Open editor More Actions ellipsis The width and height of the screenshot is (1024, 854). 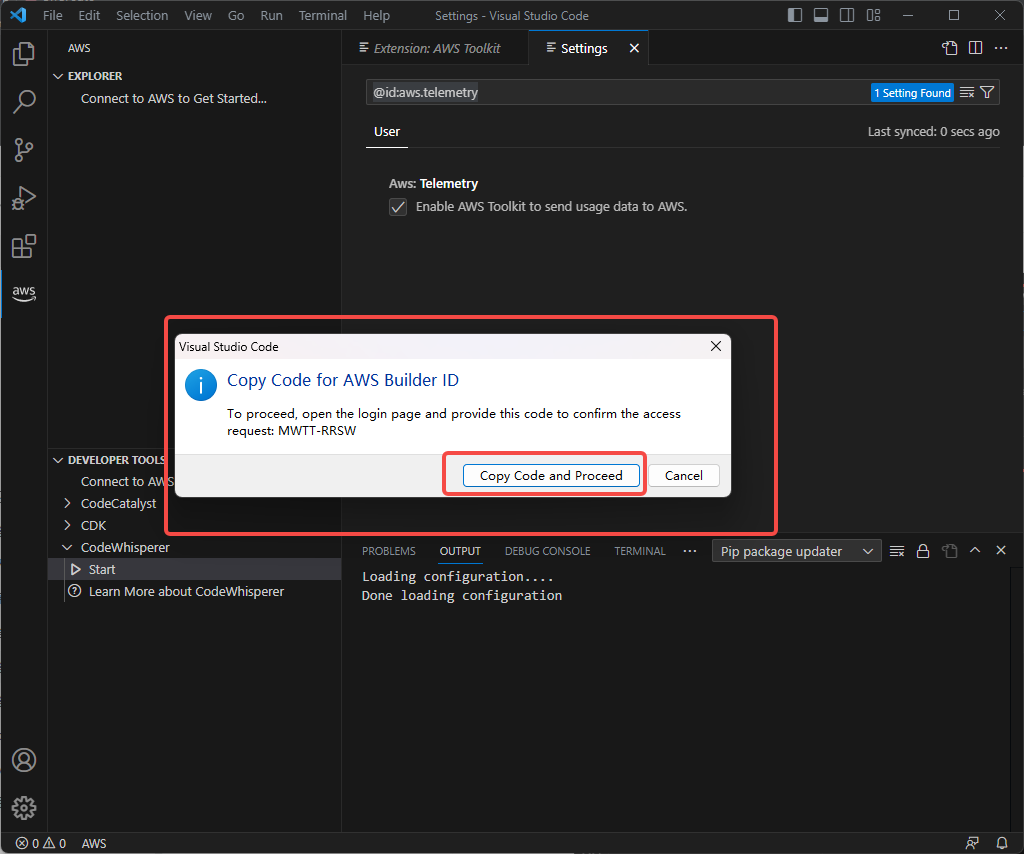tap(1000, 48)
